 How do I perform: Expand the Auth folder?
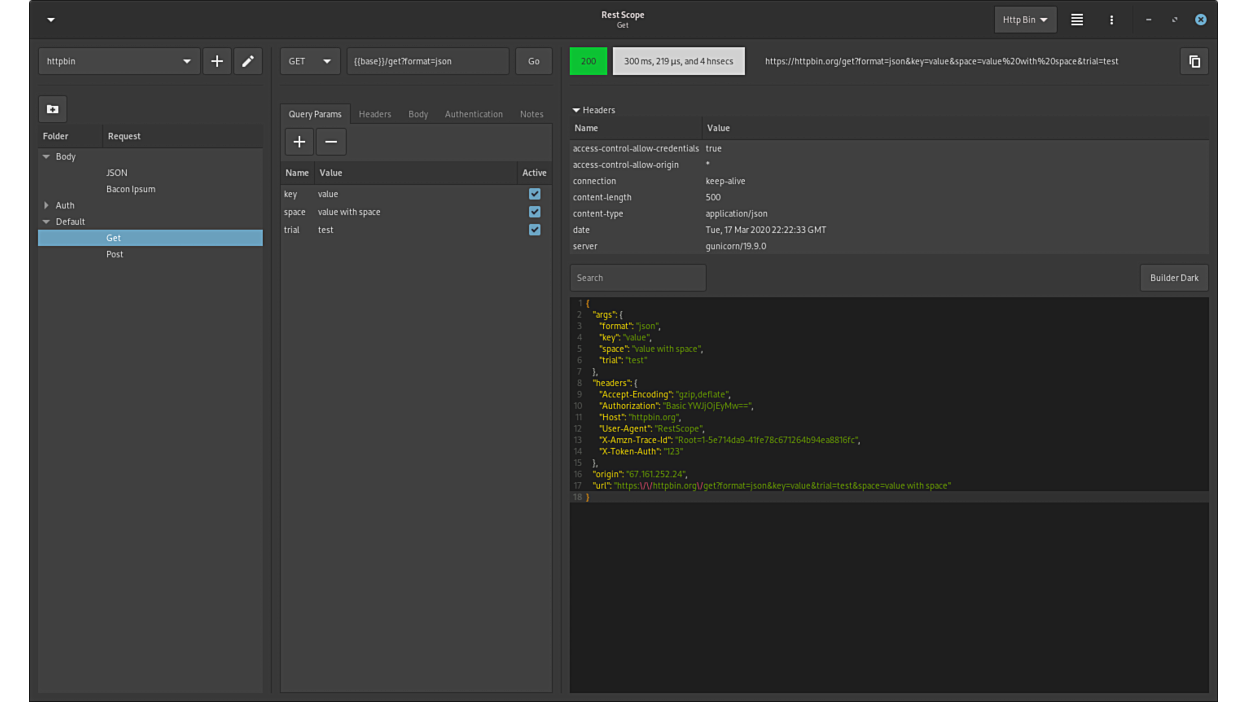[46, 205]
